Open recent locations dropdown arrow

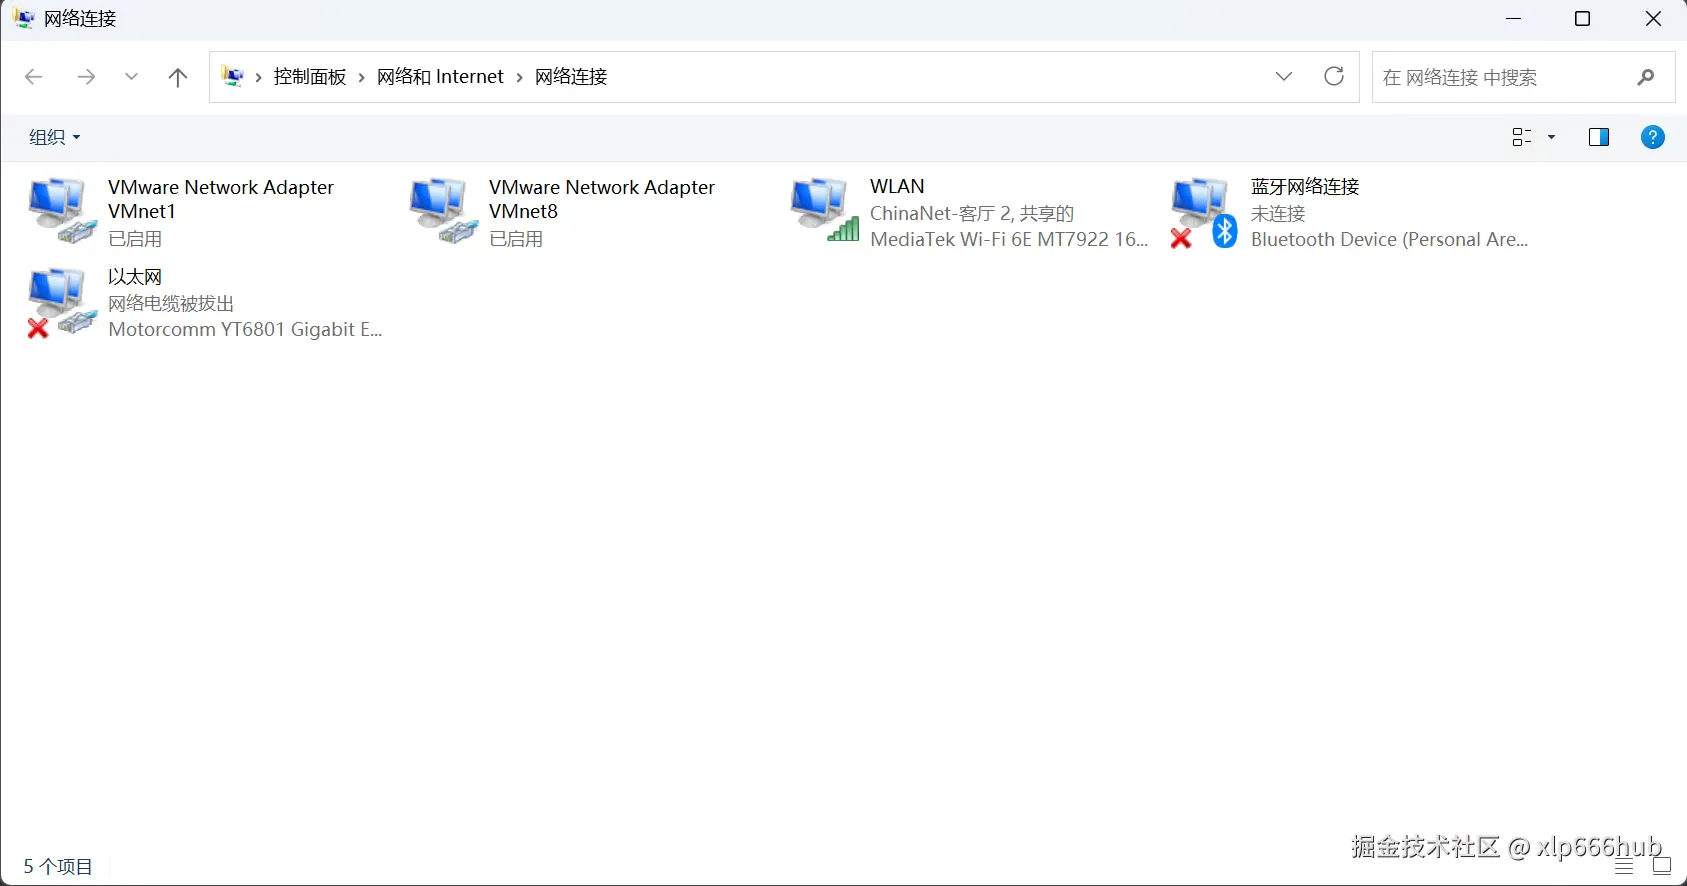131,77
